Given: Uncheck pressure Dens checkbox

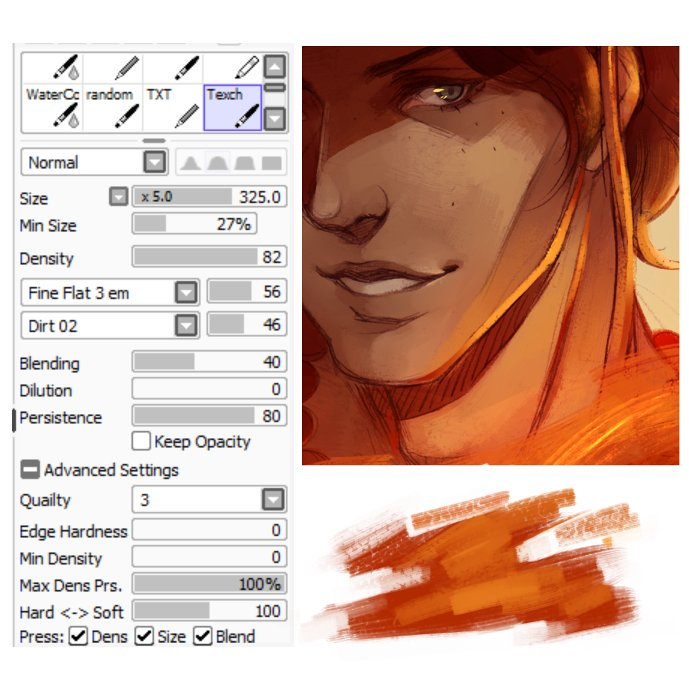Looking at the screenshot, I should click(x=78, y=636).
